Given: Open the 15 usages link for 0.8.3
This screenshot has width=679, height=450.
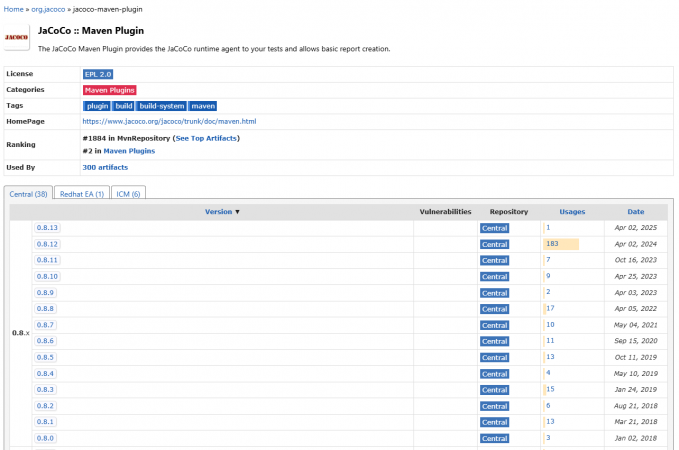Looking at the screenshot, I should pos(550,389).
